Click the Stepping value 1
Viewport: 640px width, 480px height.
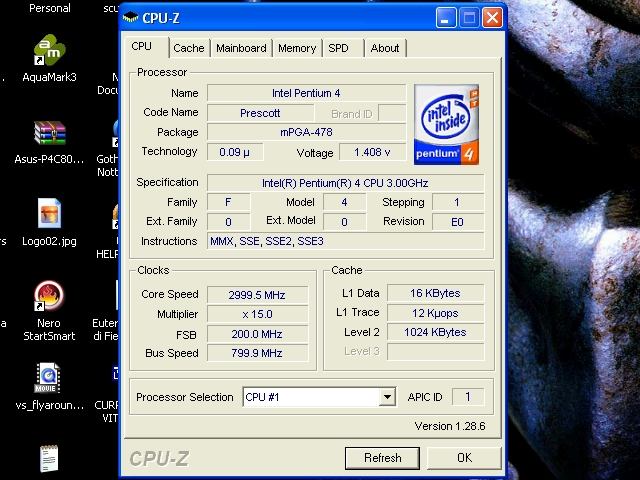458,202
